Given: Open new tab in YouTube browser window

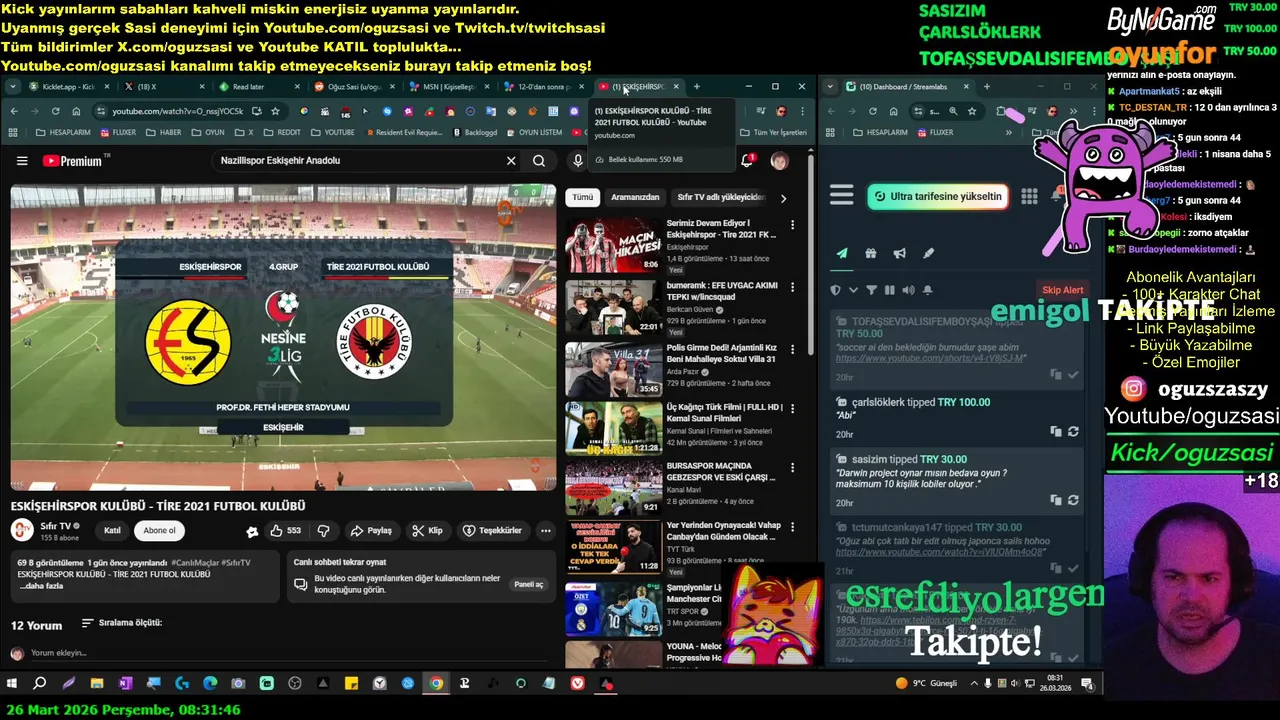Looking at the screenshot, I should (697, 87).
